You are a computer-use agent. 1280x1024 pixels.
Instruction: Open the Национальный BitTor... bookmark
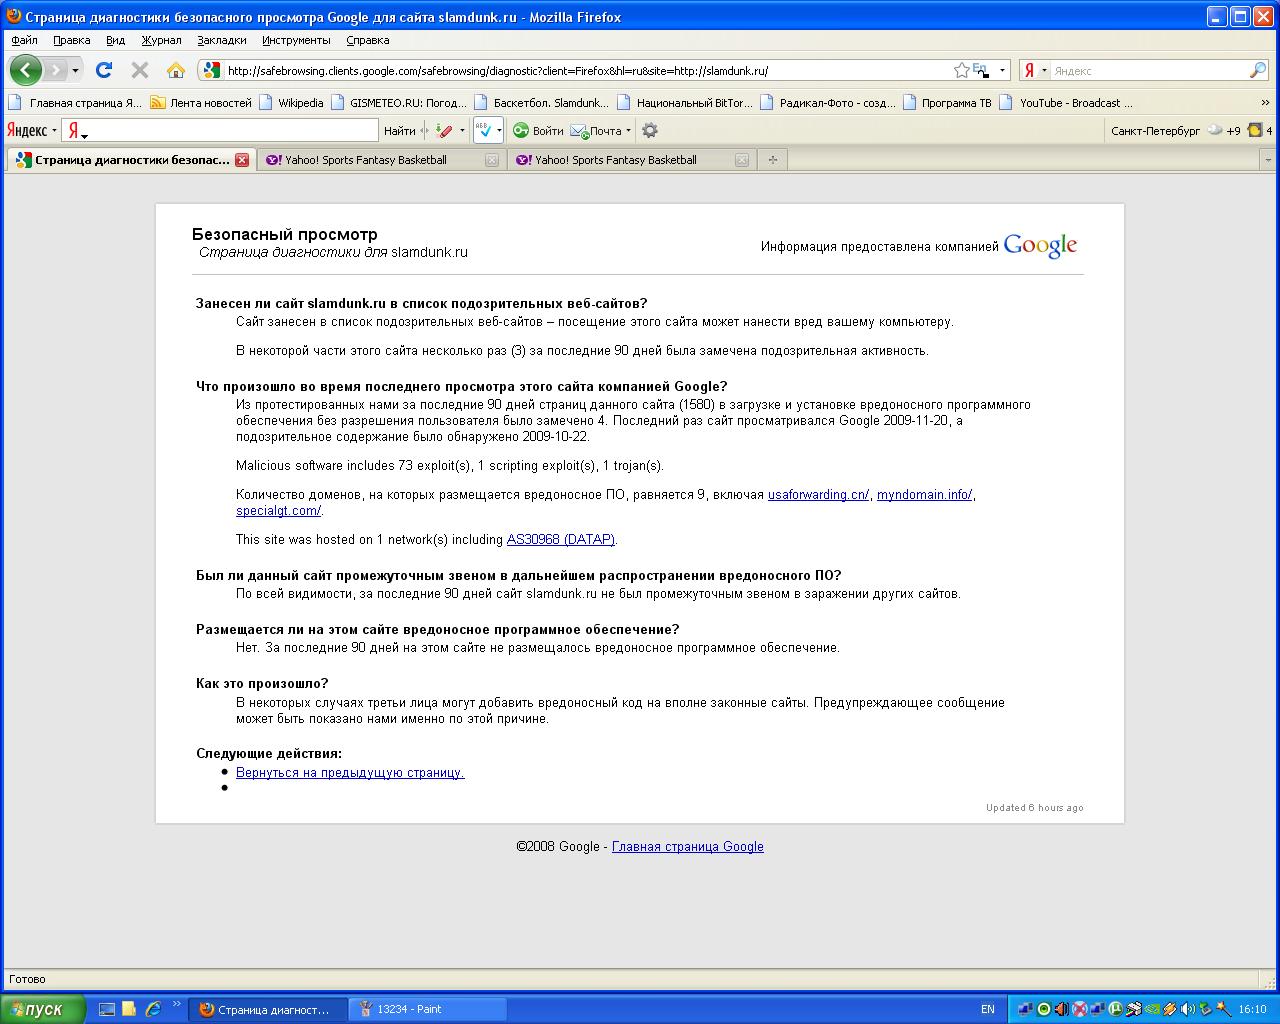click(x=686, y=102)
